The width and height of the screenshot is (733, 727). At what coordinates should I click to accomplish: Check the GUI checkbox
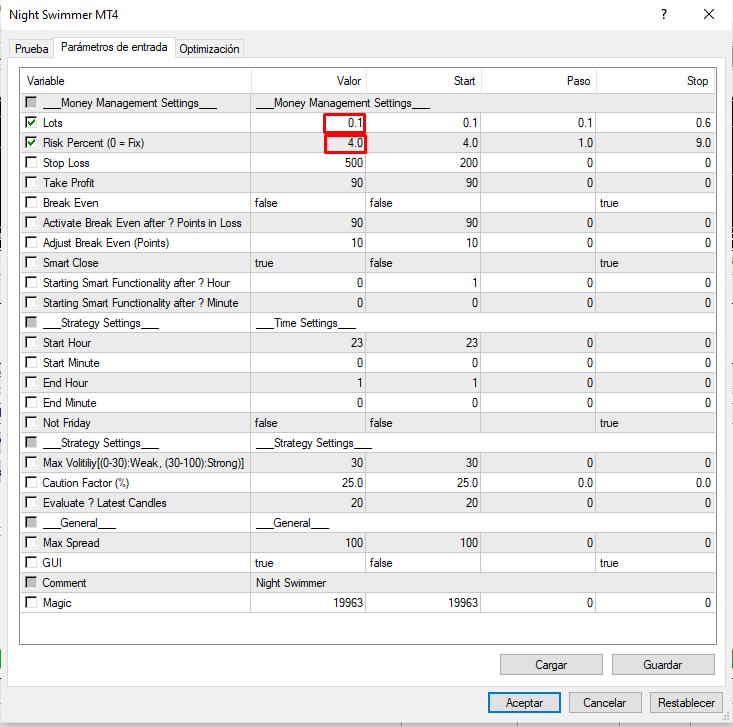point(31,562)
